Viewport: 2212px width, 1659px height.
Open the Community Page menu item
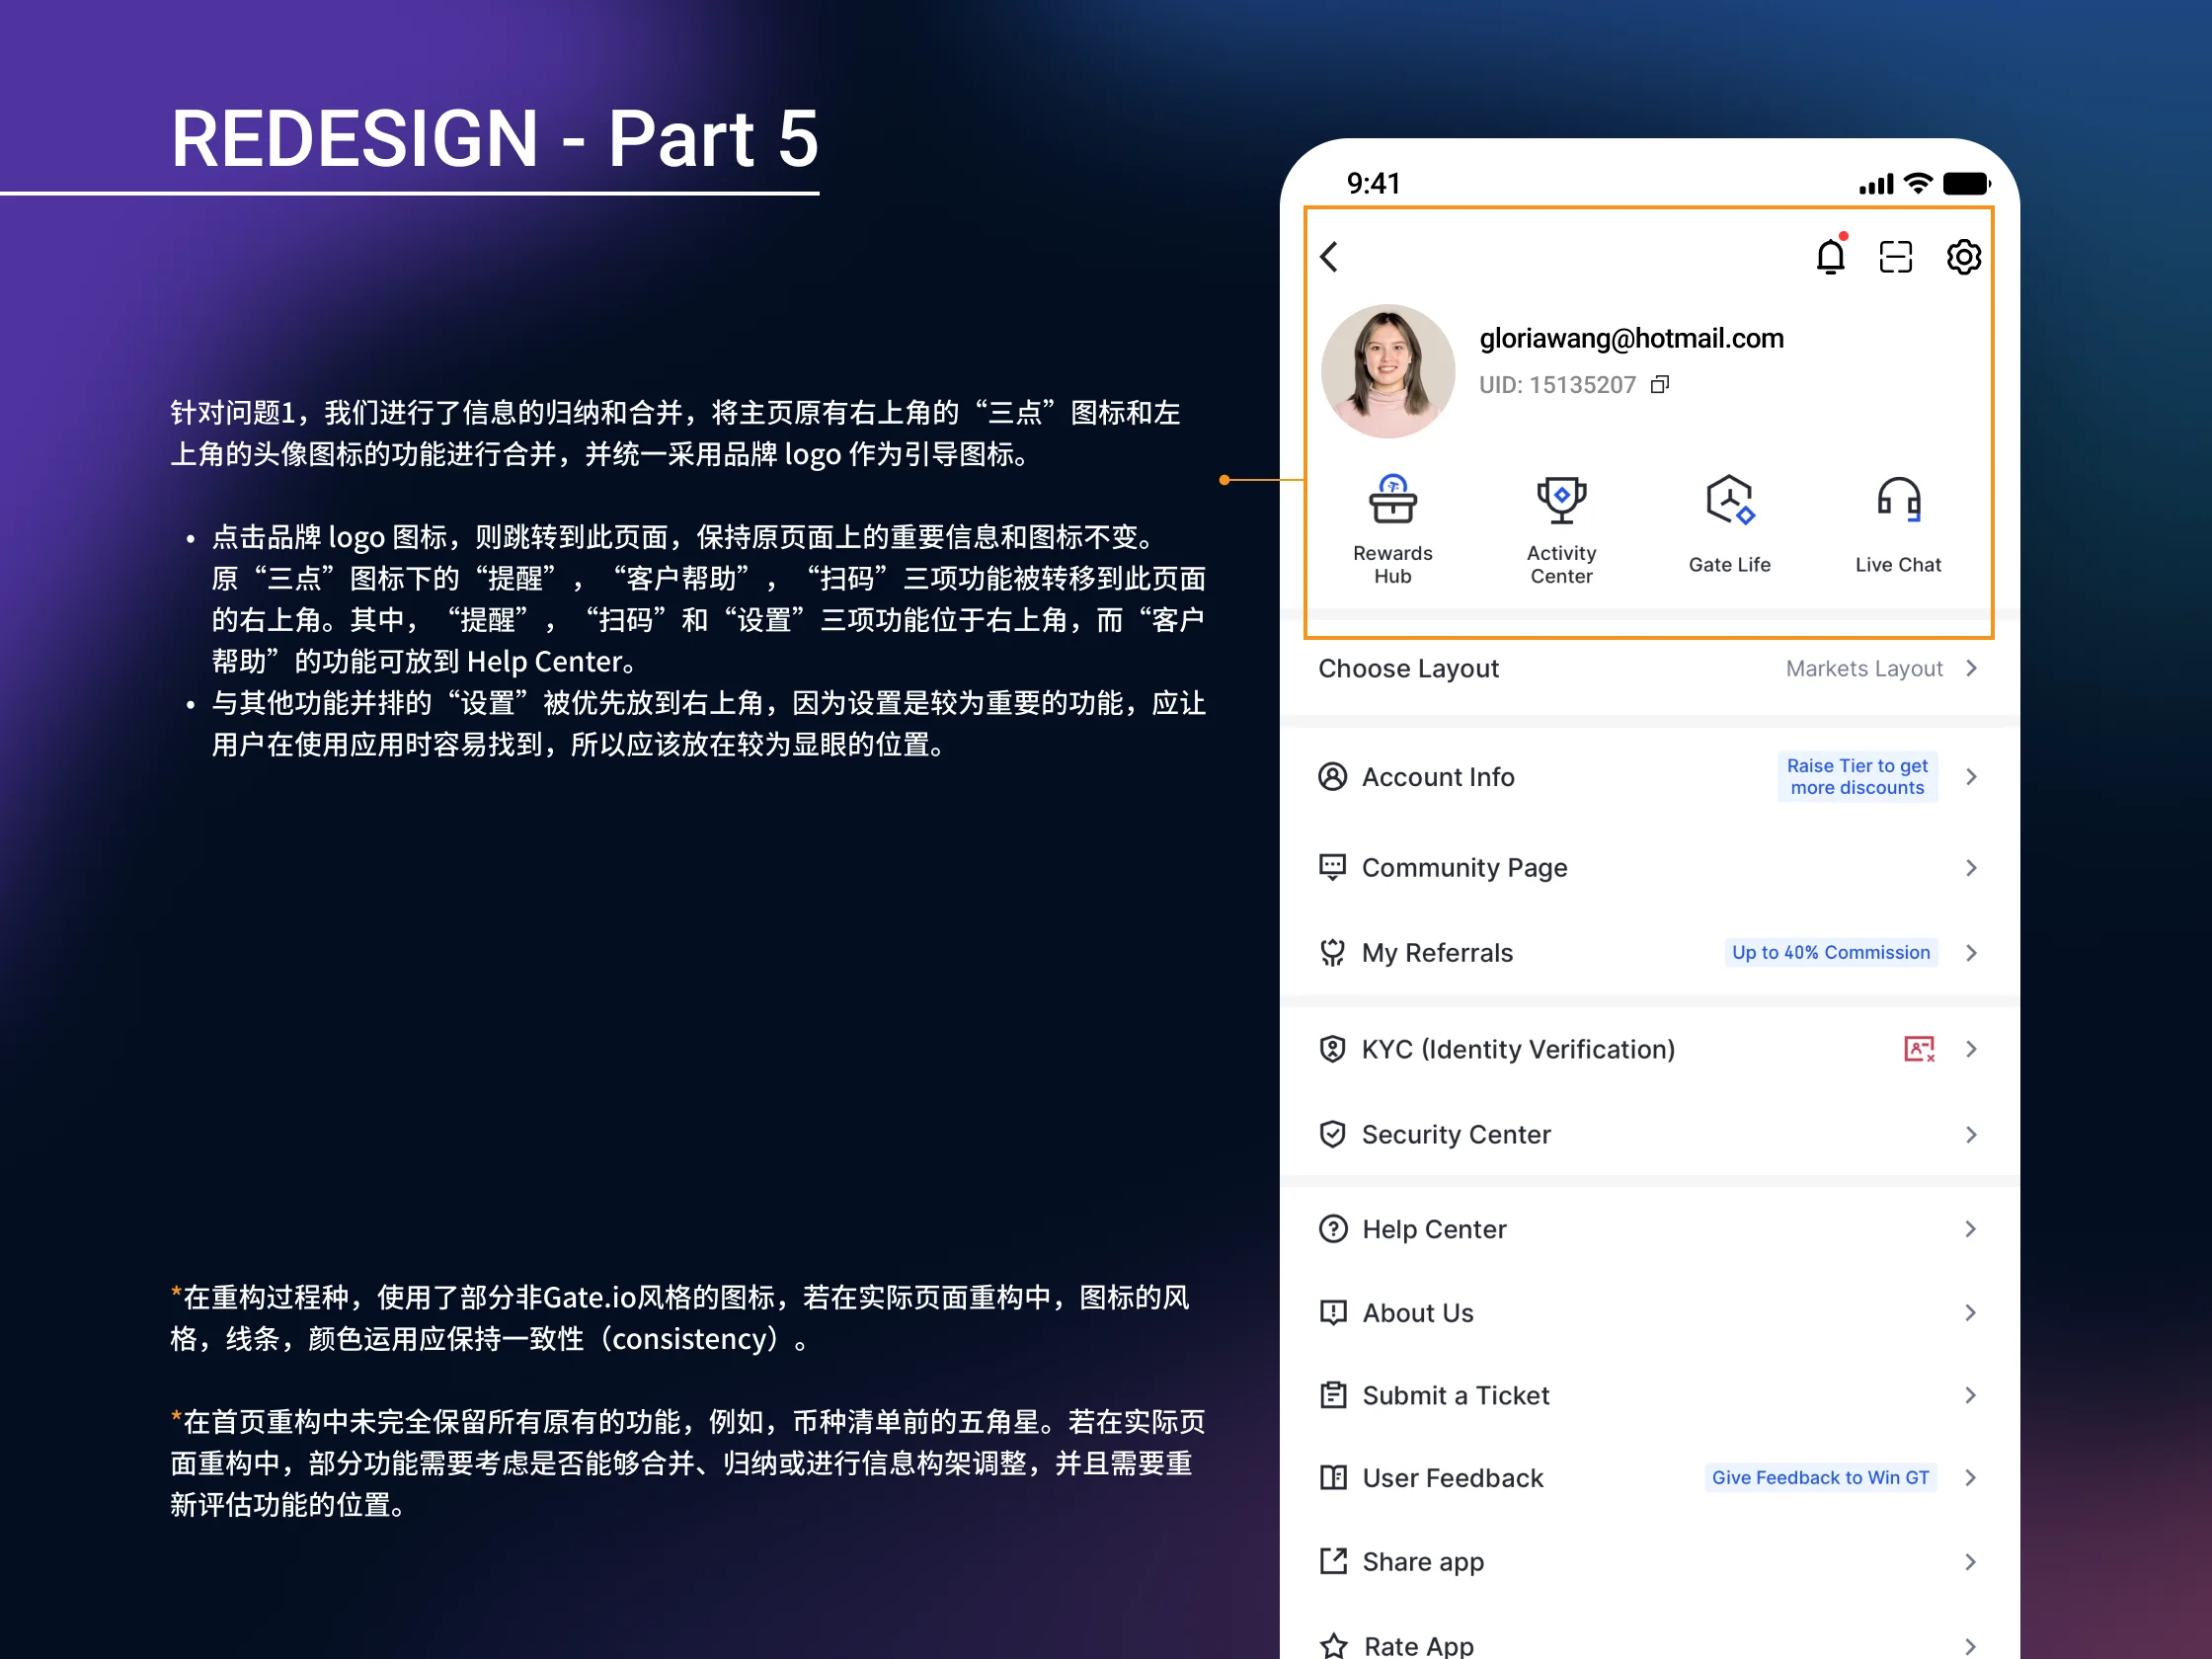1650,867
